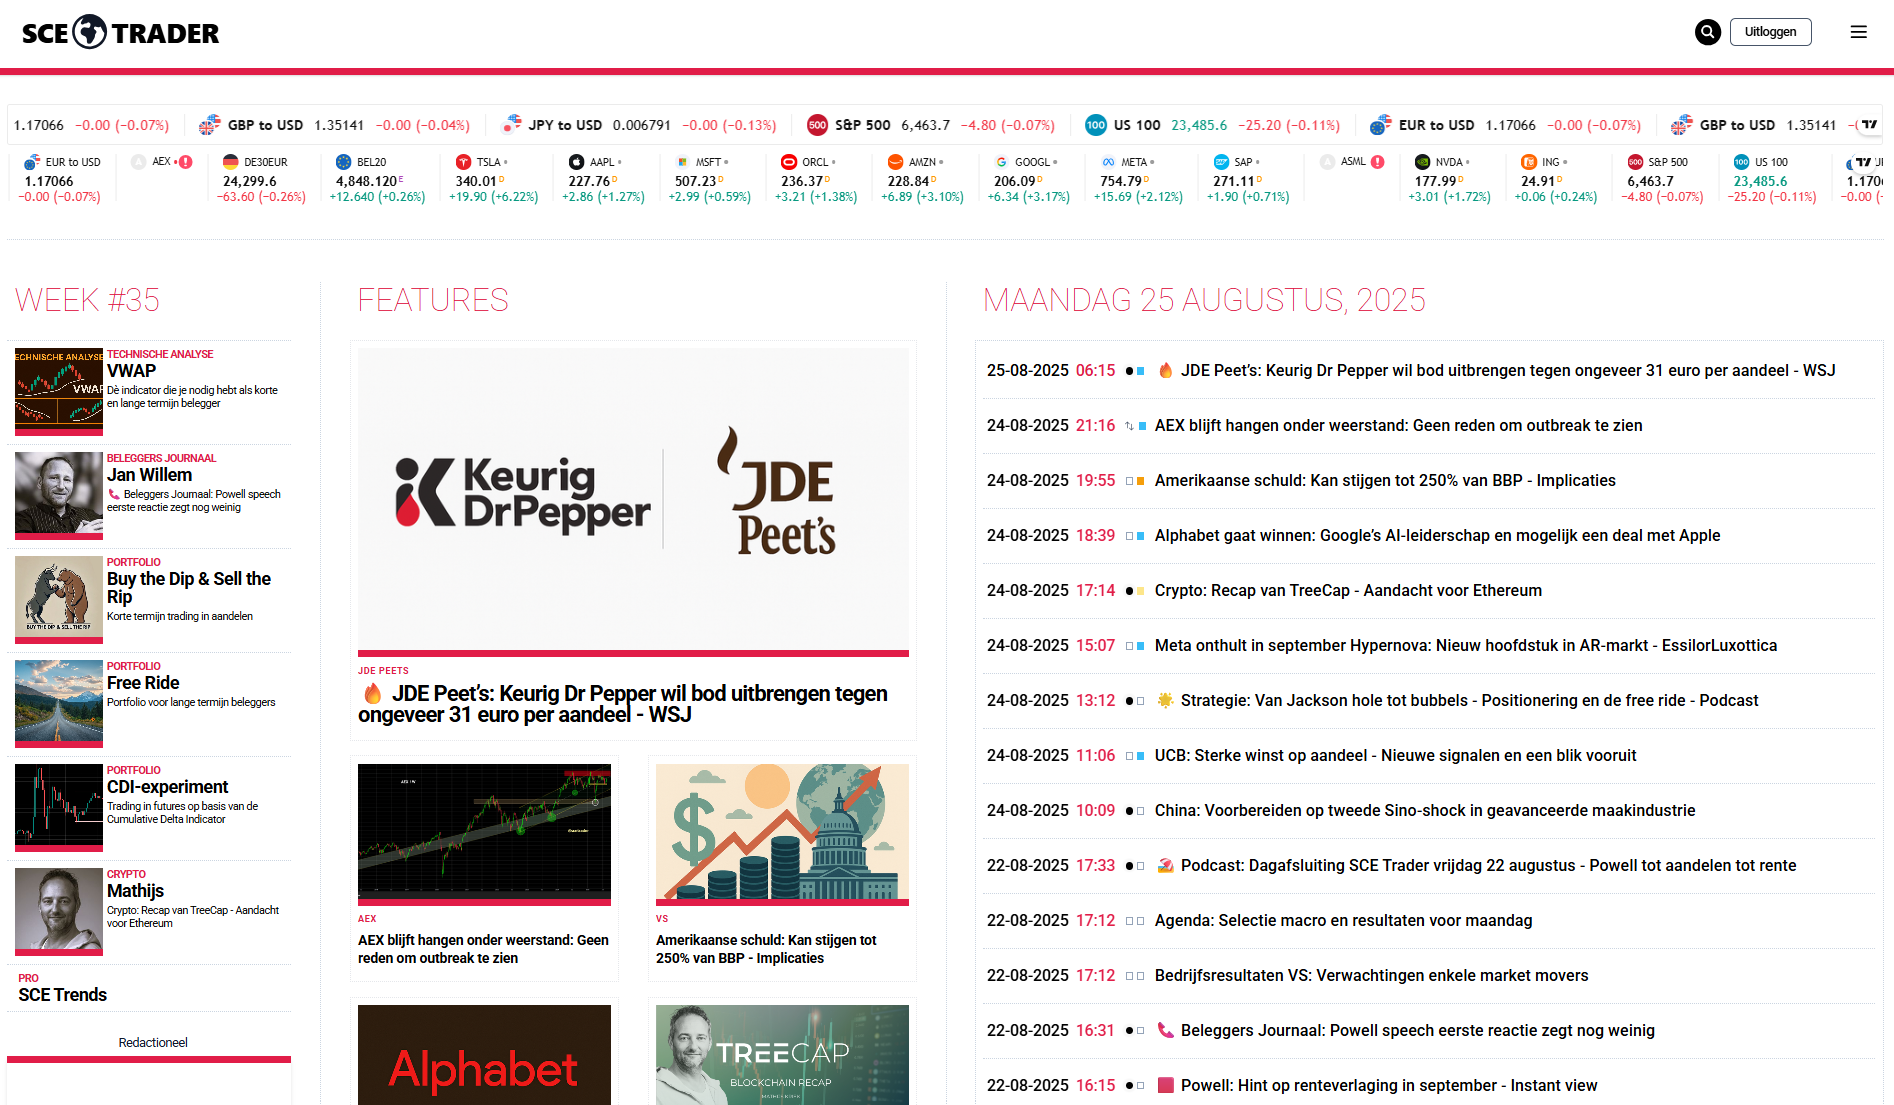
Task: Click the podcast icon in Dagafsluiting news row
Action: [1165, 865]
